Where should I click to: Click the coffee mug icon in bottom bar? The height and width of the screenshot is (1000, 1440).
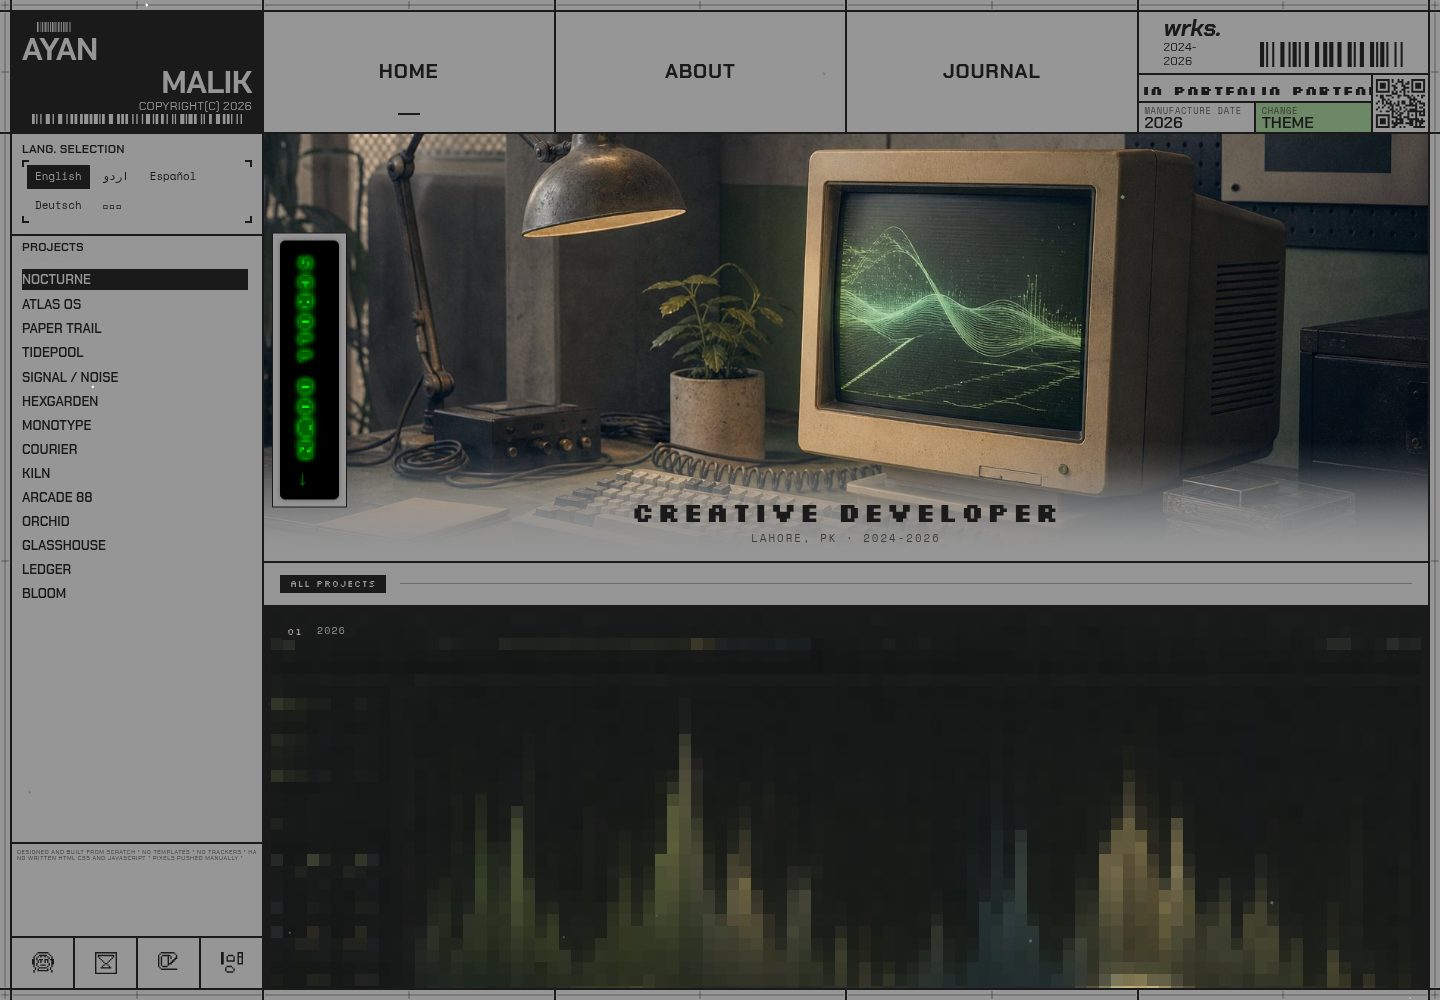[168, 963]
